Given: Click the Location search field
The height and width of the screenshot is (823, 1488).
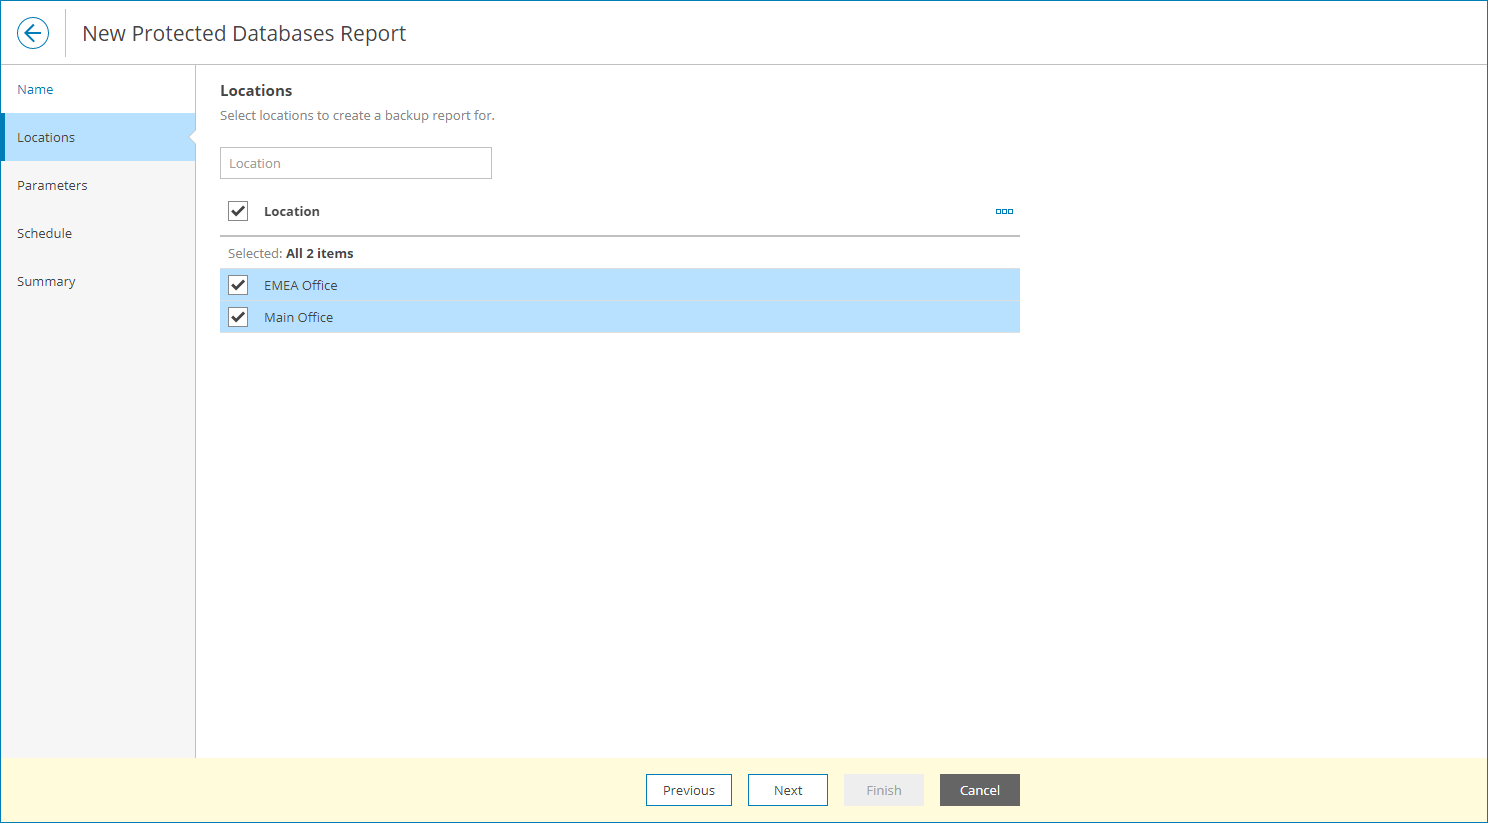Looking at the screenshot, I should tap(356, 163).
